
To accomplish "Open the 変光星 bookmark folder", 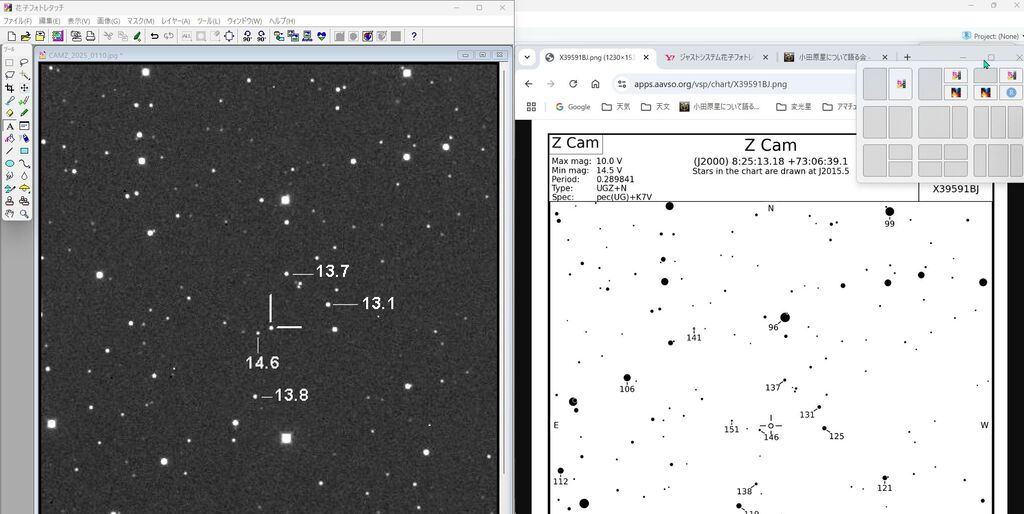I will [x=793, y=106].
